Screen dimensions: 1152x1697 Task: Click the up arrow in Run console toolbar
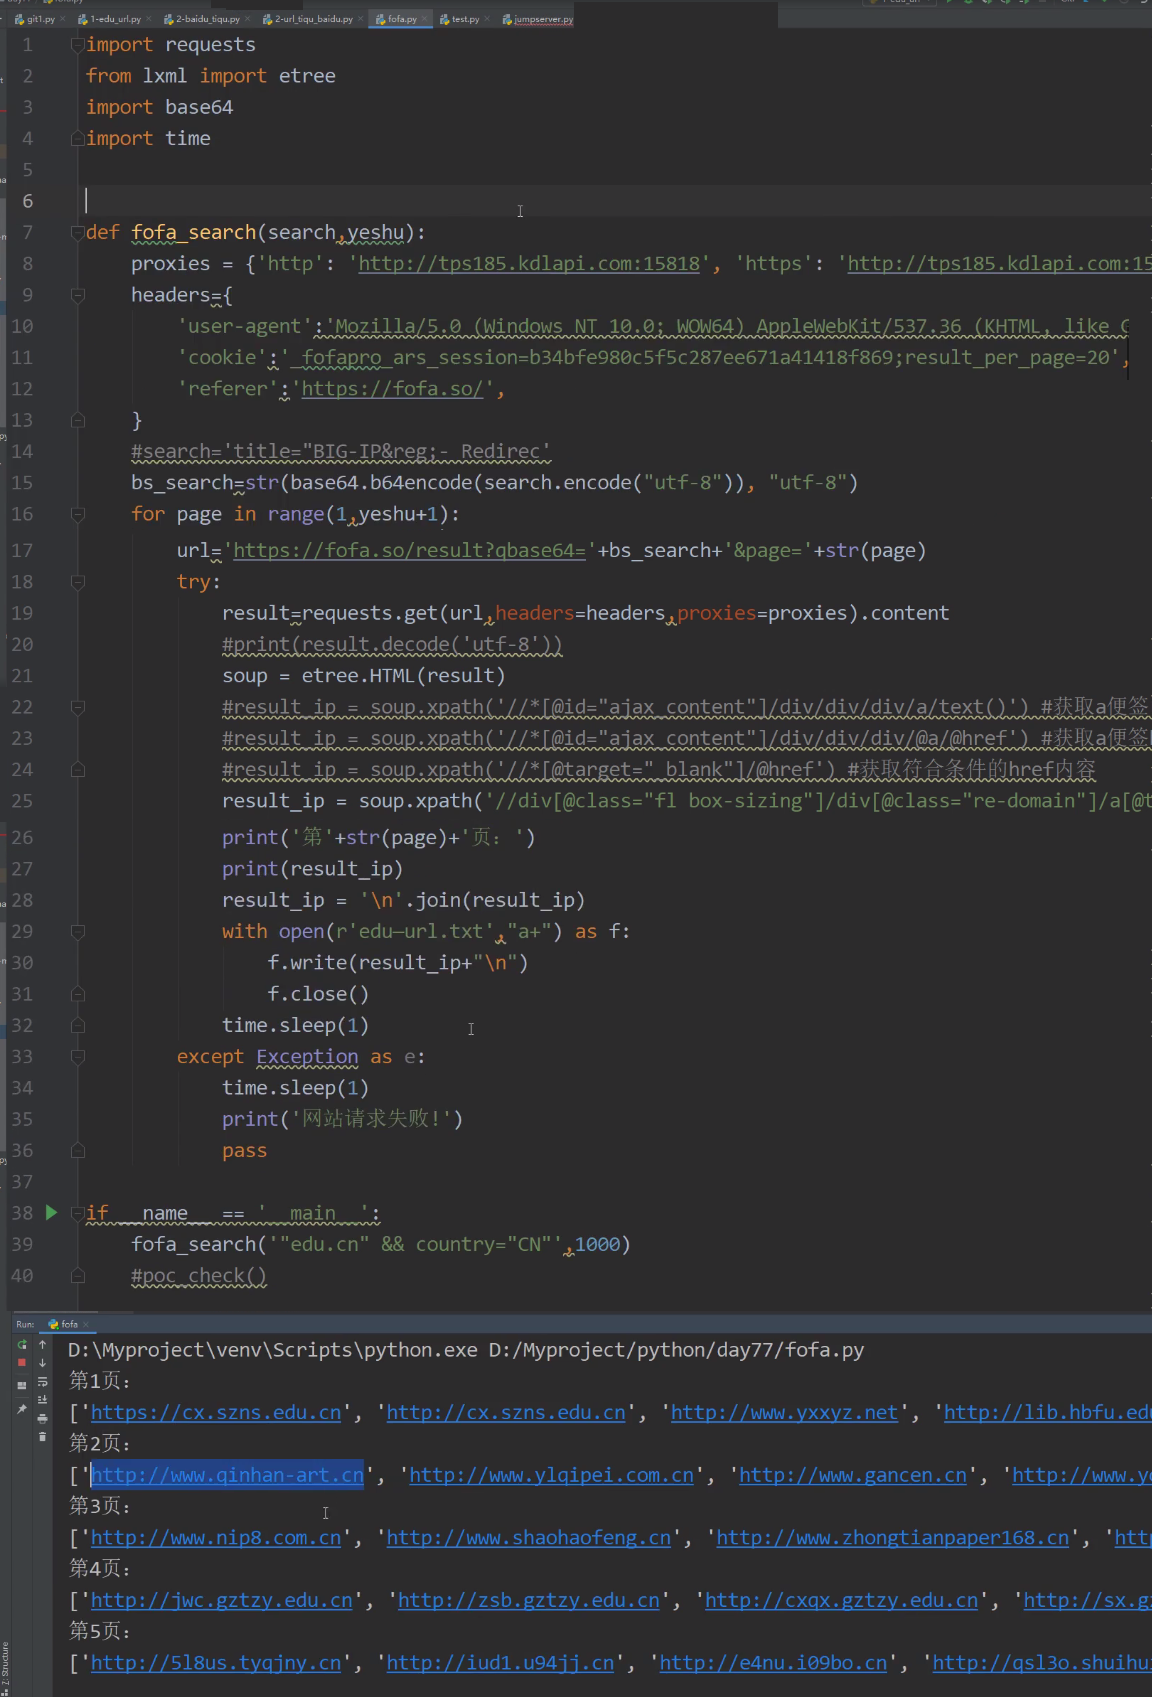tap(42, 1345)
